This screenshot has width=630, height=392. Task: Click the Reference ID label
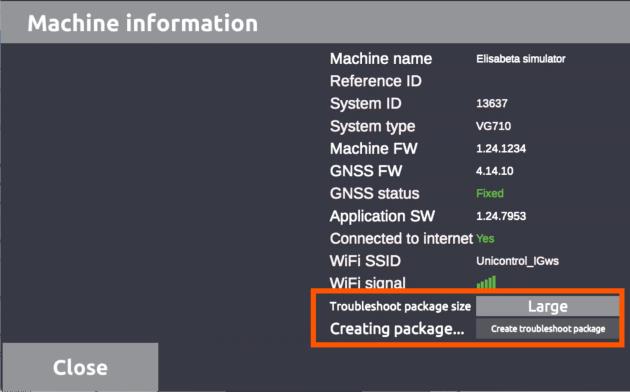(376, 81)
